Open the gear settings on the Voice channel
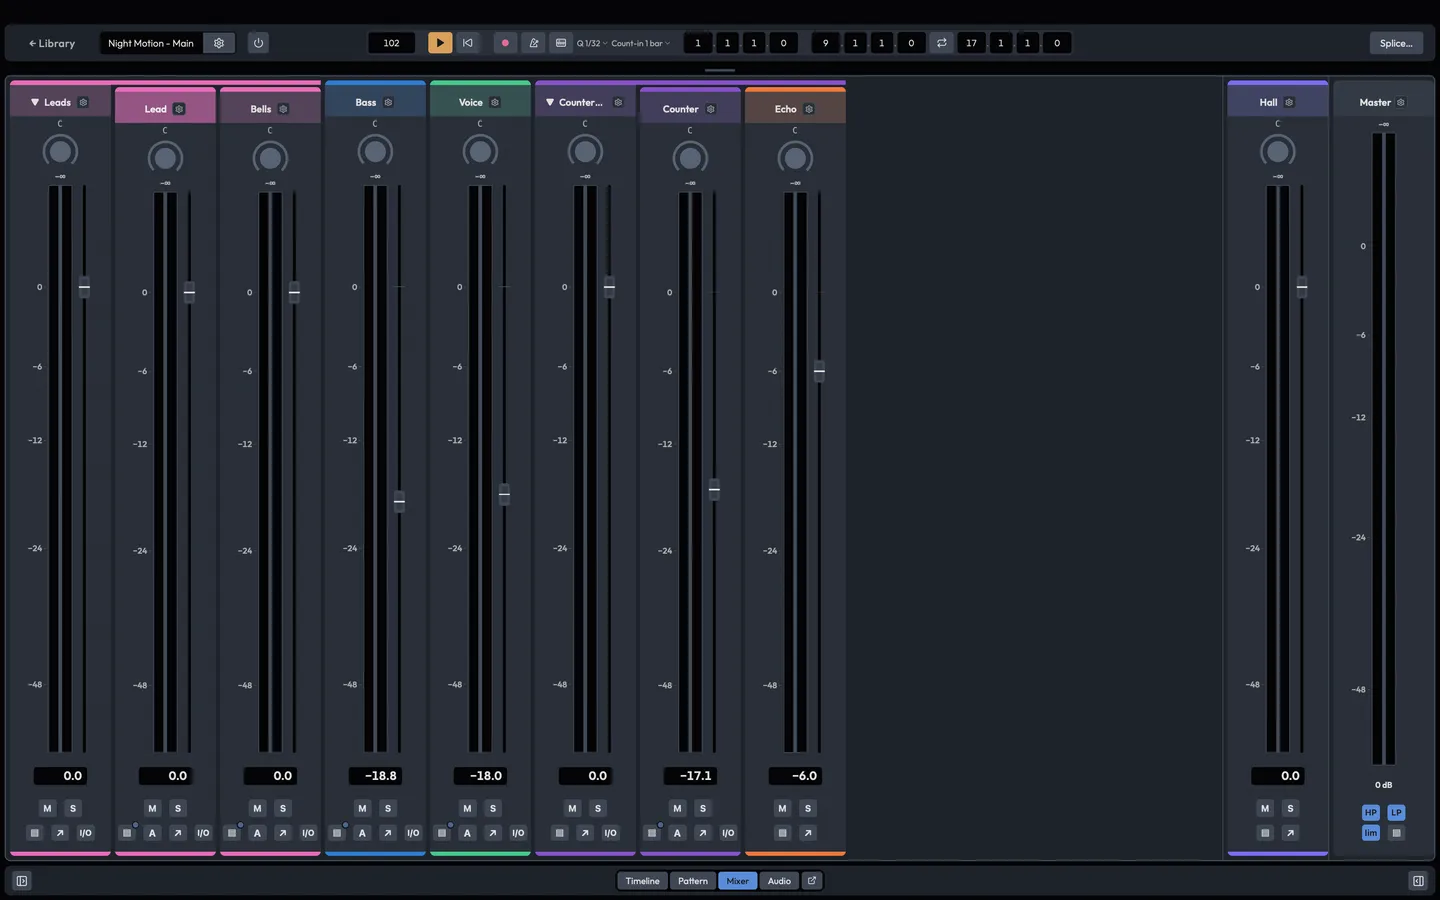Image resolution: width=1440 pixels, height=900 pixels. [495, 102]
